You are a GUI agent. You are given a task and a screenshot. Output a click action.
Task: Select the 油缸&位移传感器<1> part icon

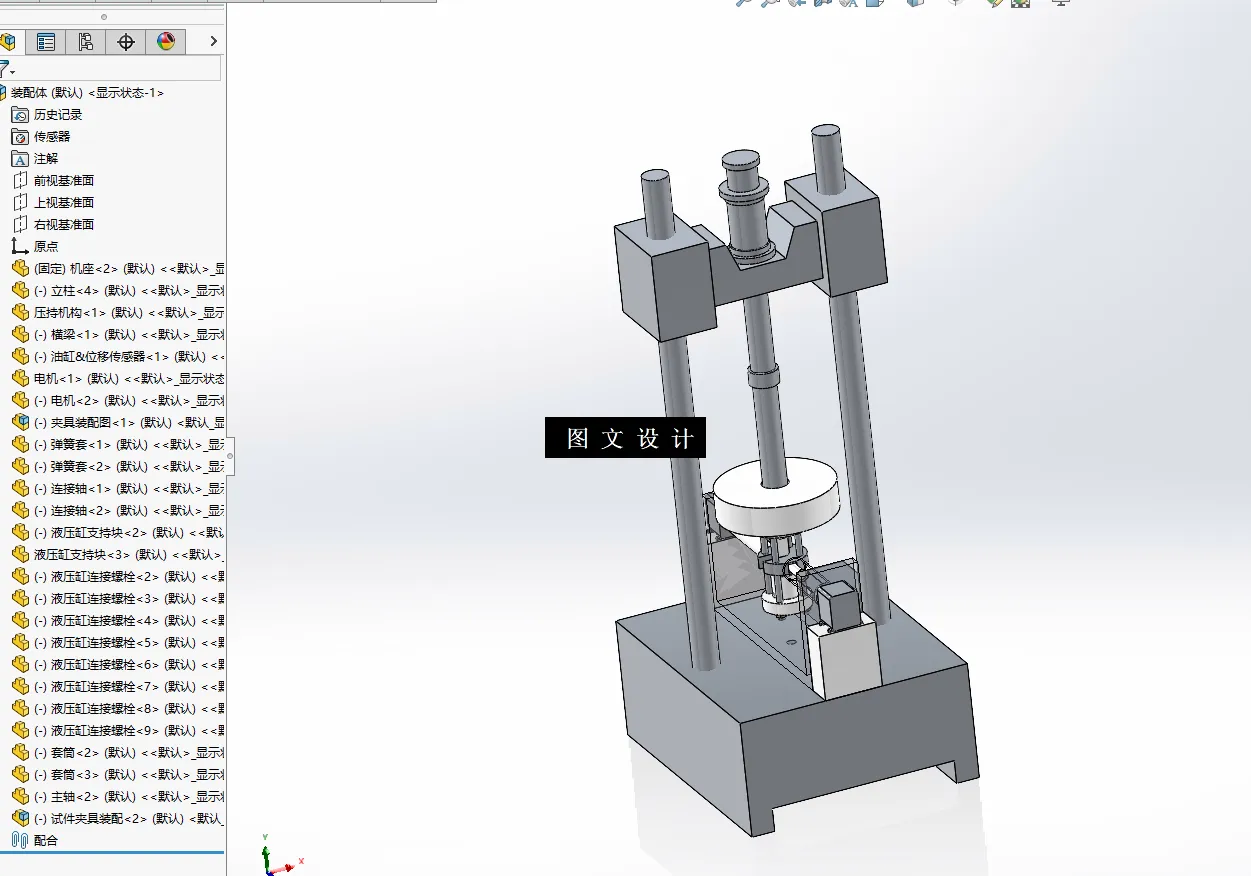[x=20, y=357]
